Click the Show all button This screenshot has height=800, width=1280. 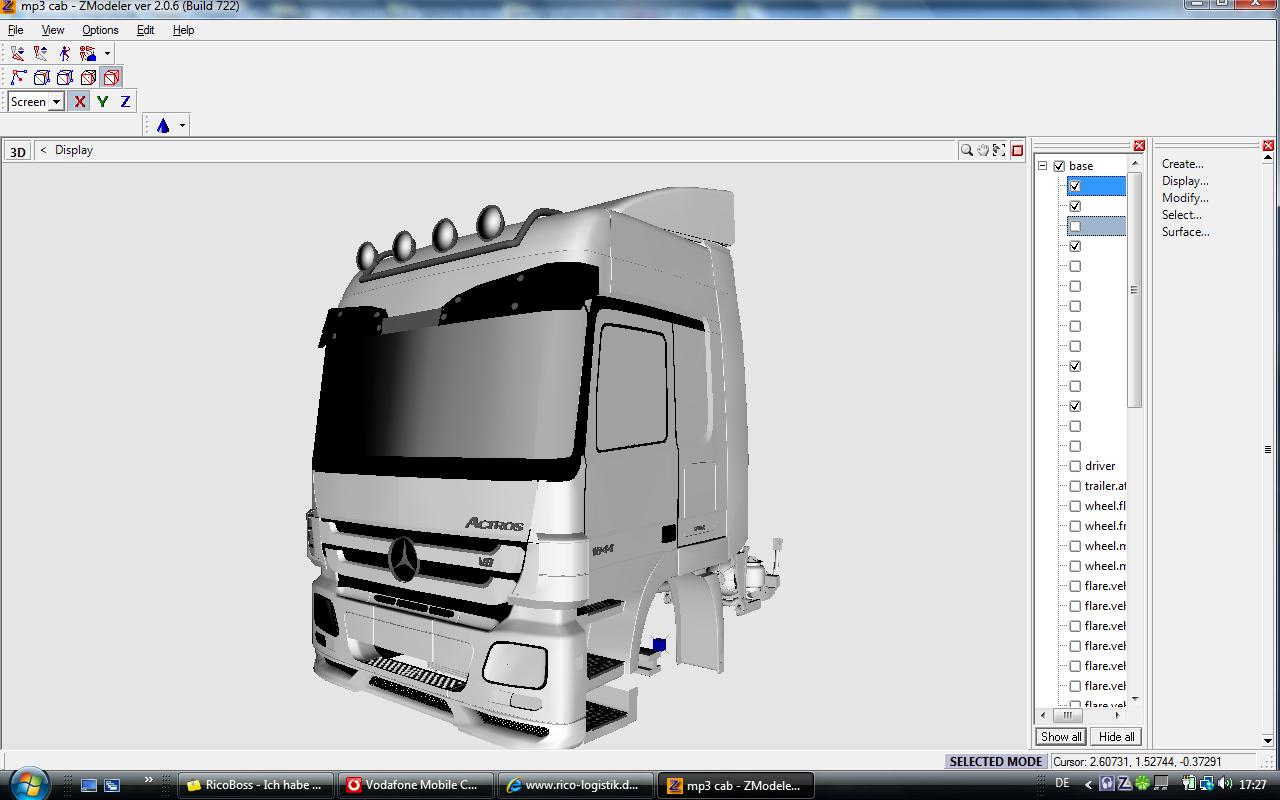(x=1061, y=737)
